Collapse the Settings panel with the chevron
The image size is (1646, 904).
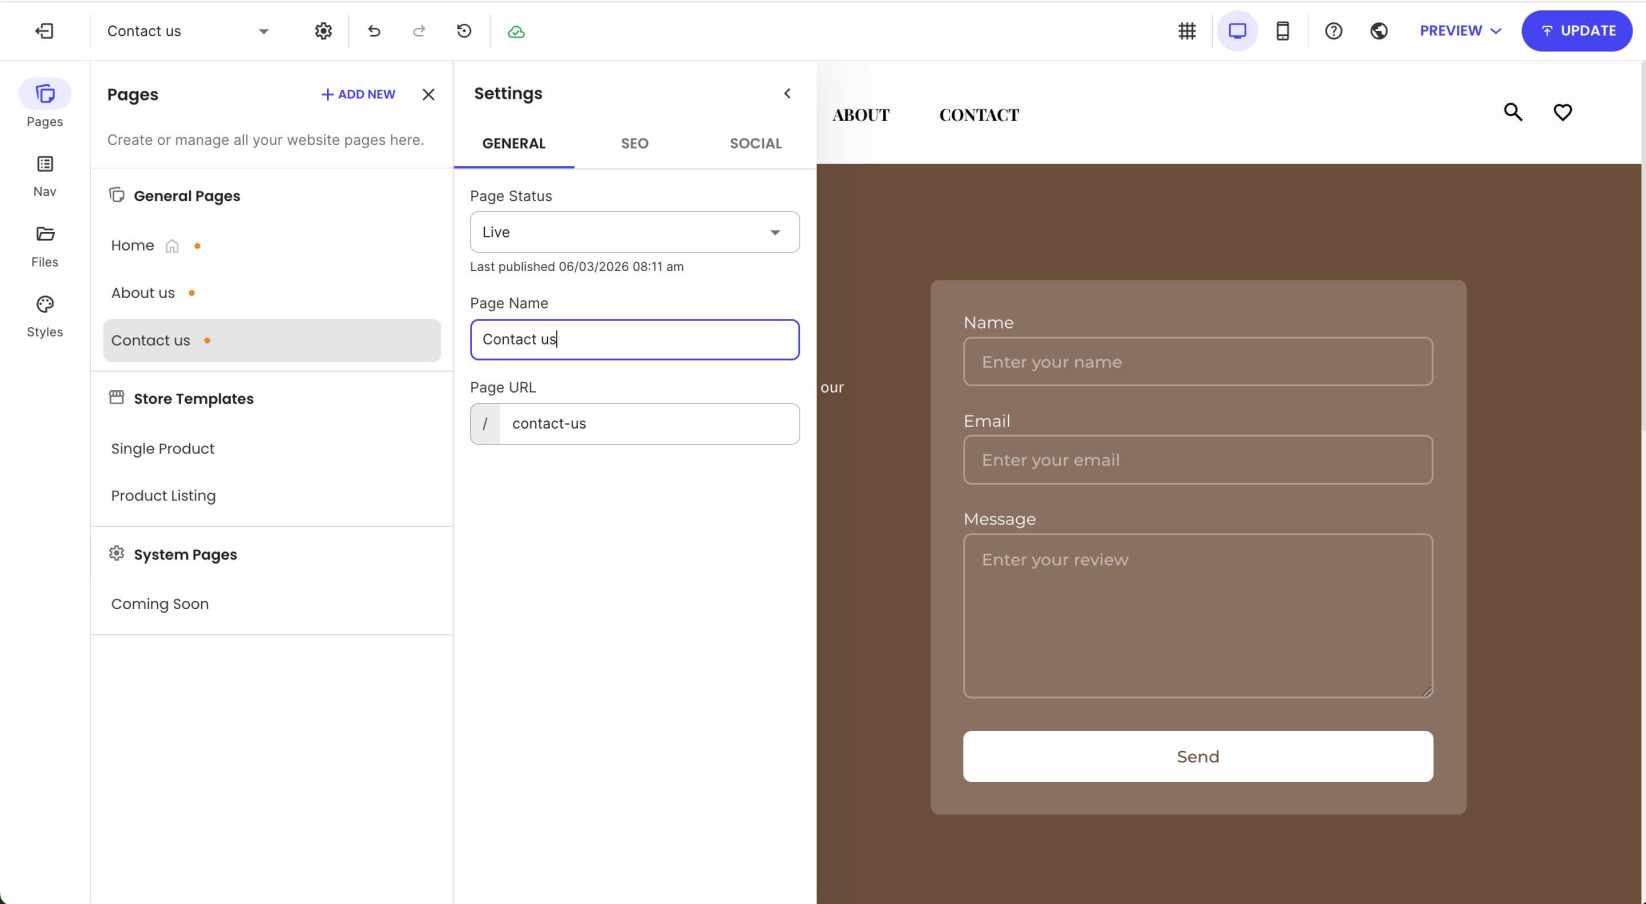point(787,93)
